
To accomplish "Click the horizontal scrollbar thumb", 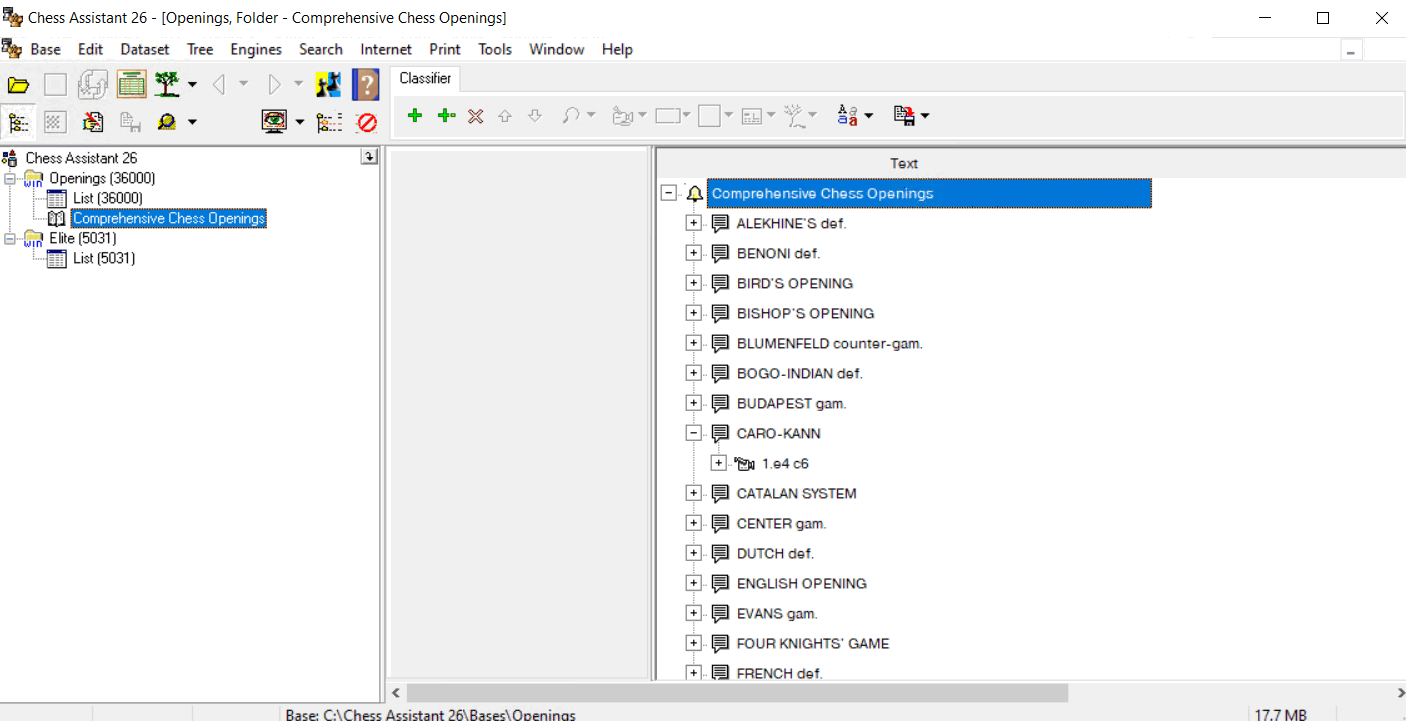I will coord(737,692).
